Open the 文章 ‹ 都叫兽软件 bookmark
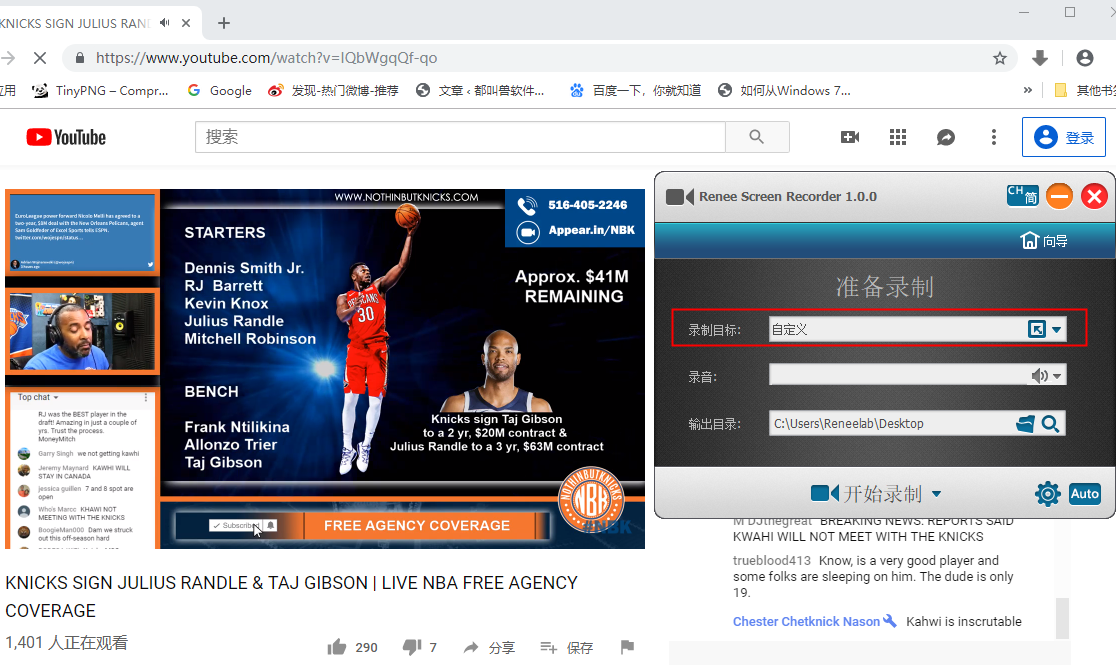Viewport: 1116px width, 665px height. coord(480,90)
